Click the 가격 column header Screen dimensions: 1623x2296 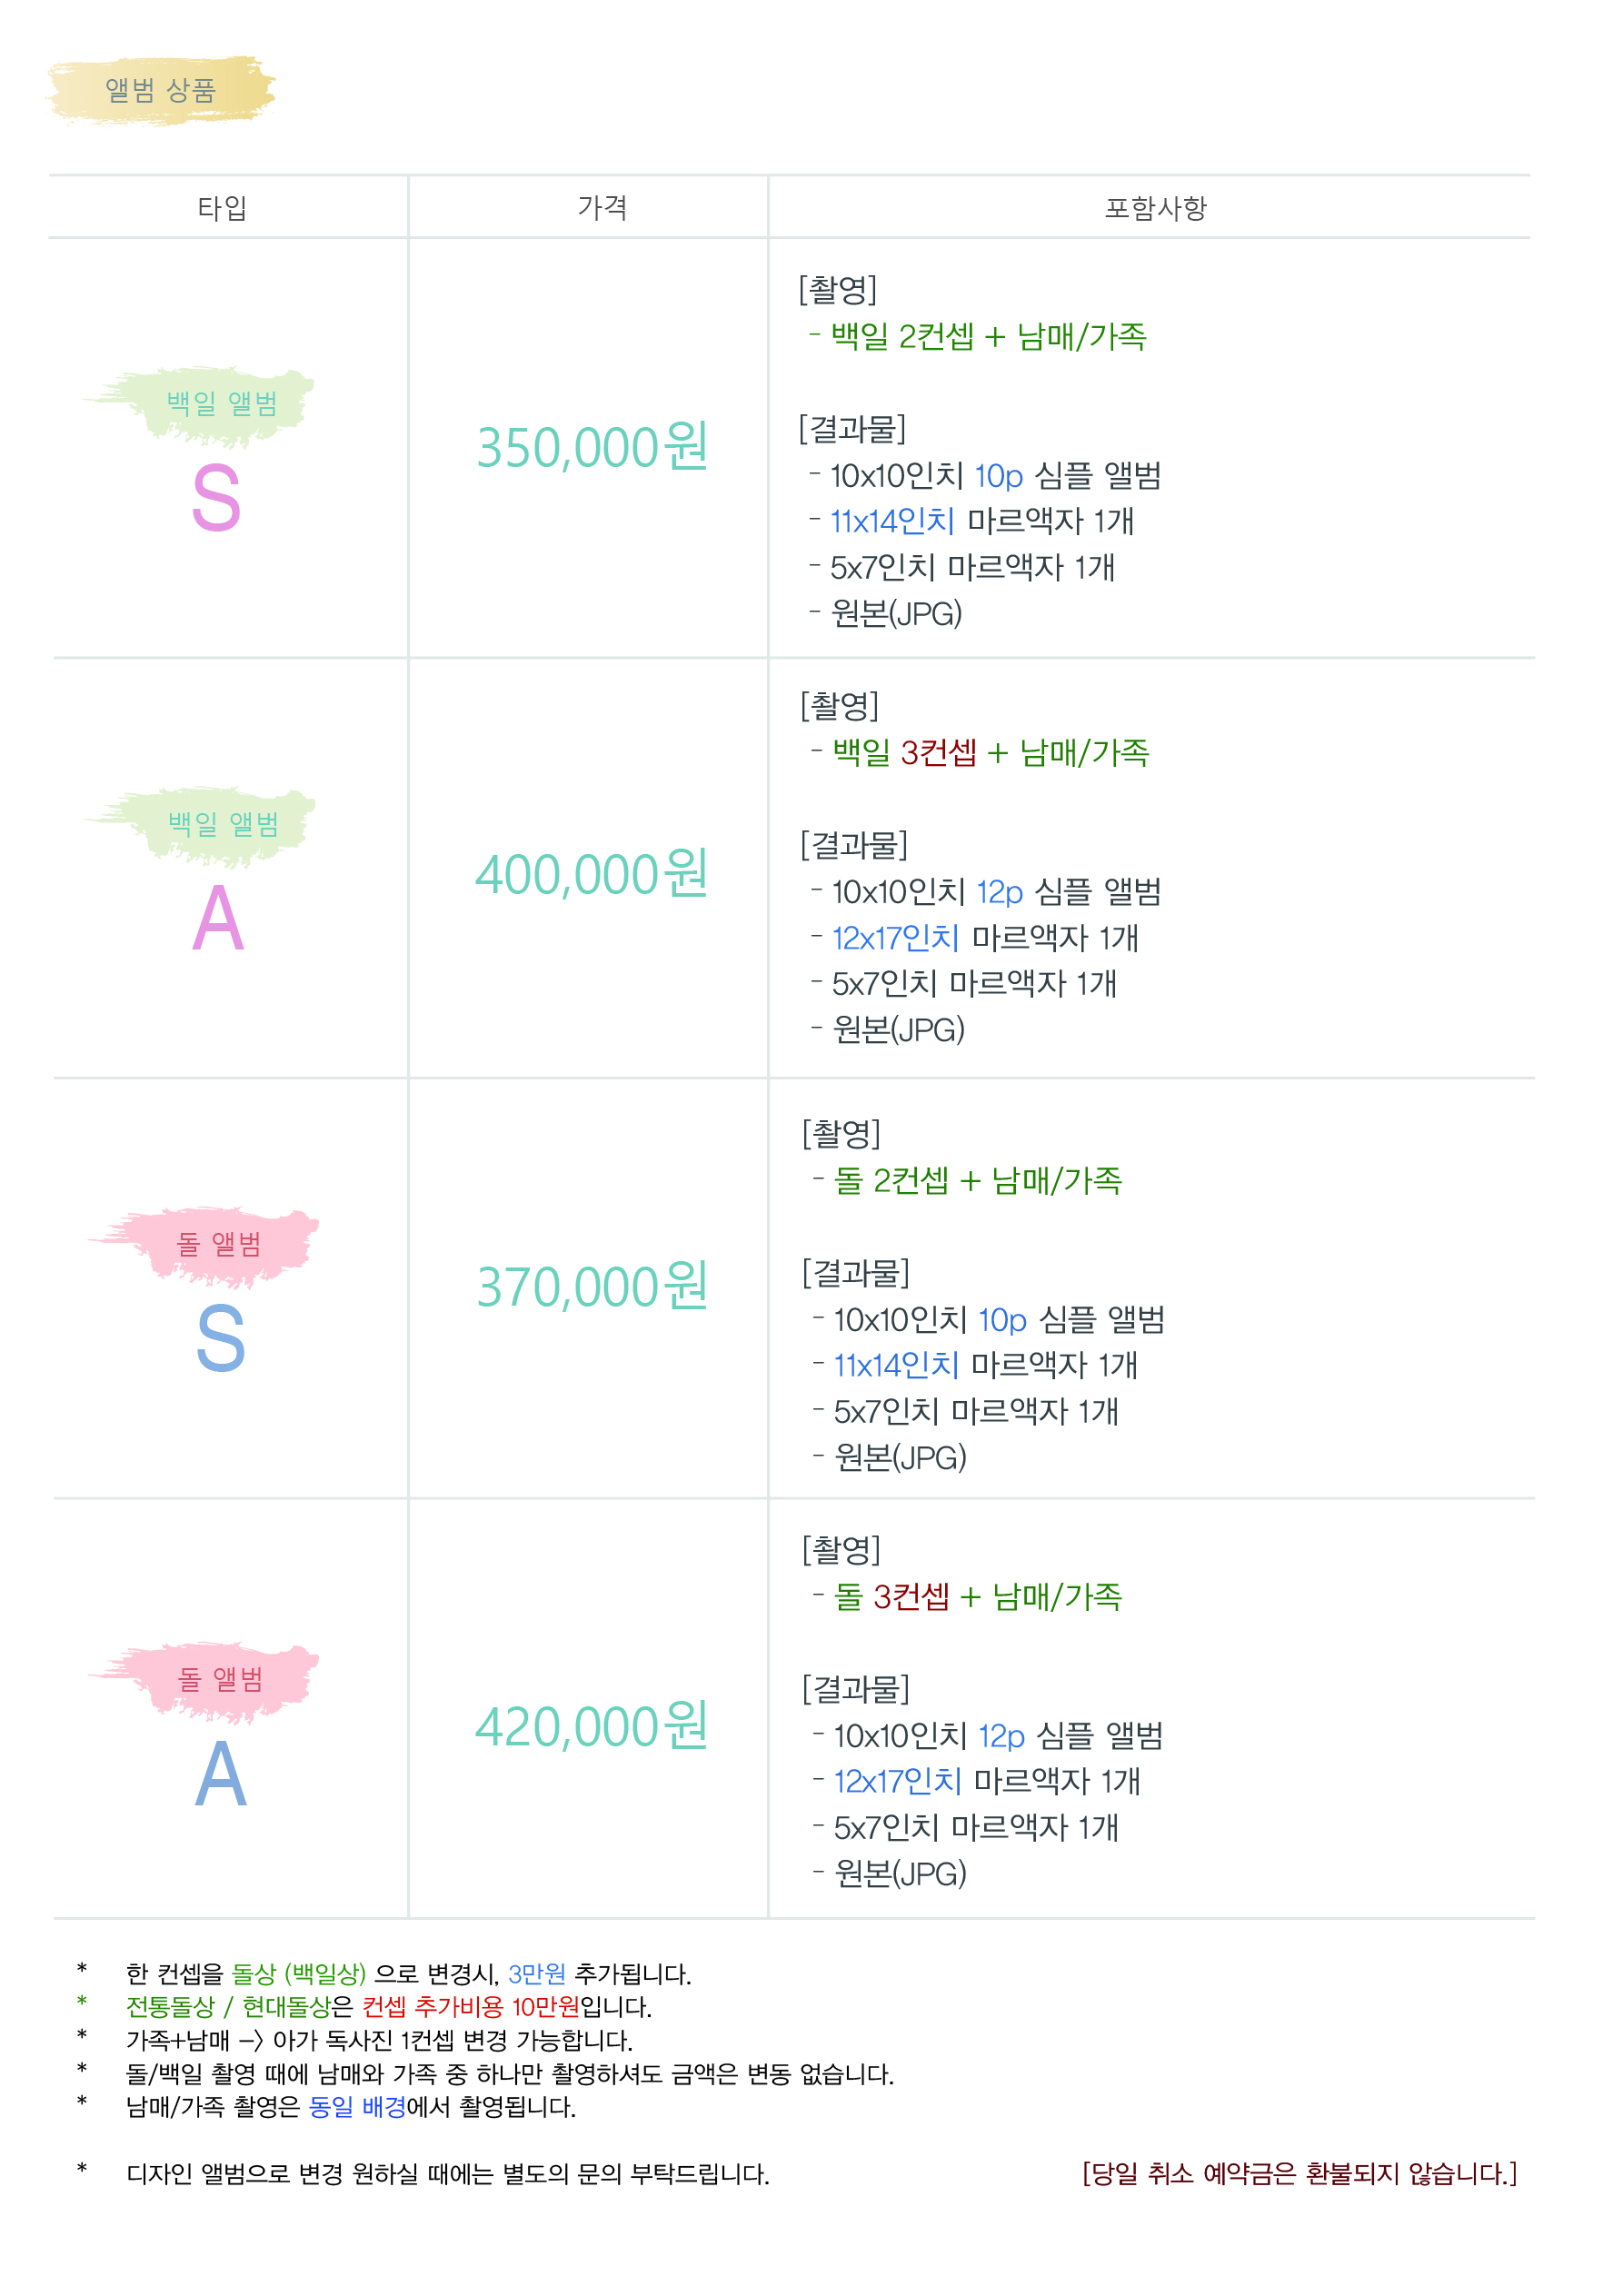(x=603, y=207)
